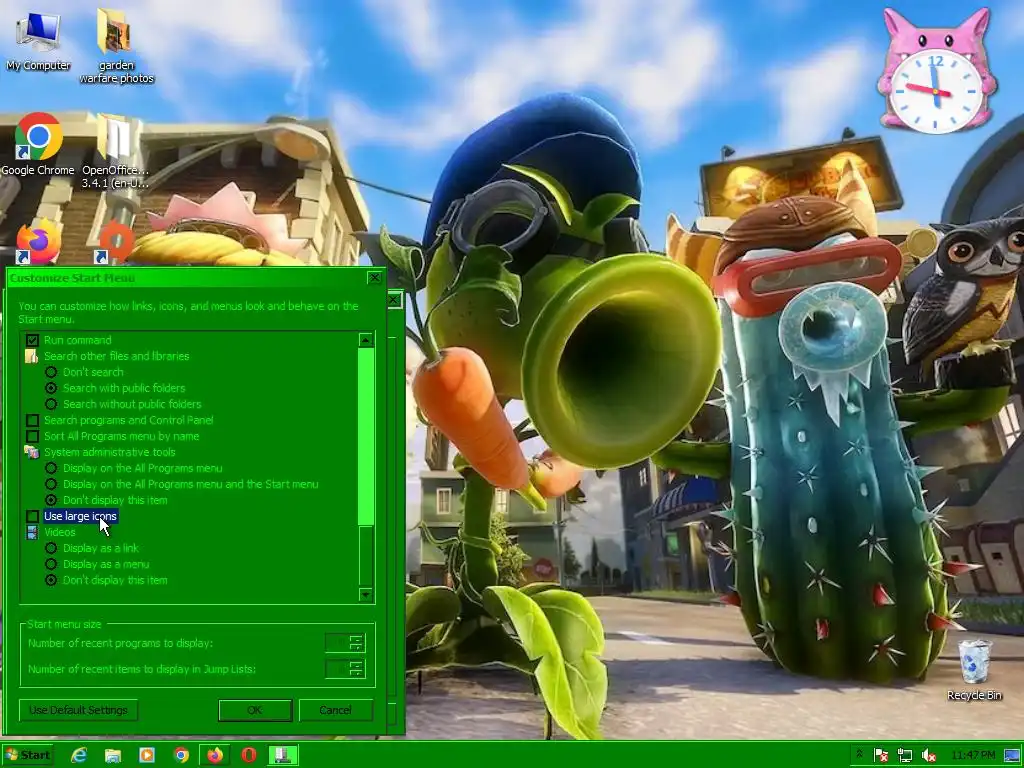The width and height of the screenshot is (1024, 768).
Task: Select Search with public folders option
Action: pyautogui.click(x=51, y=388)
